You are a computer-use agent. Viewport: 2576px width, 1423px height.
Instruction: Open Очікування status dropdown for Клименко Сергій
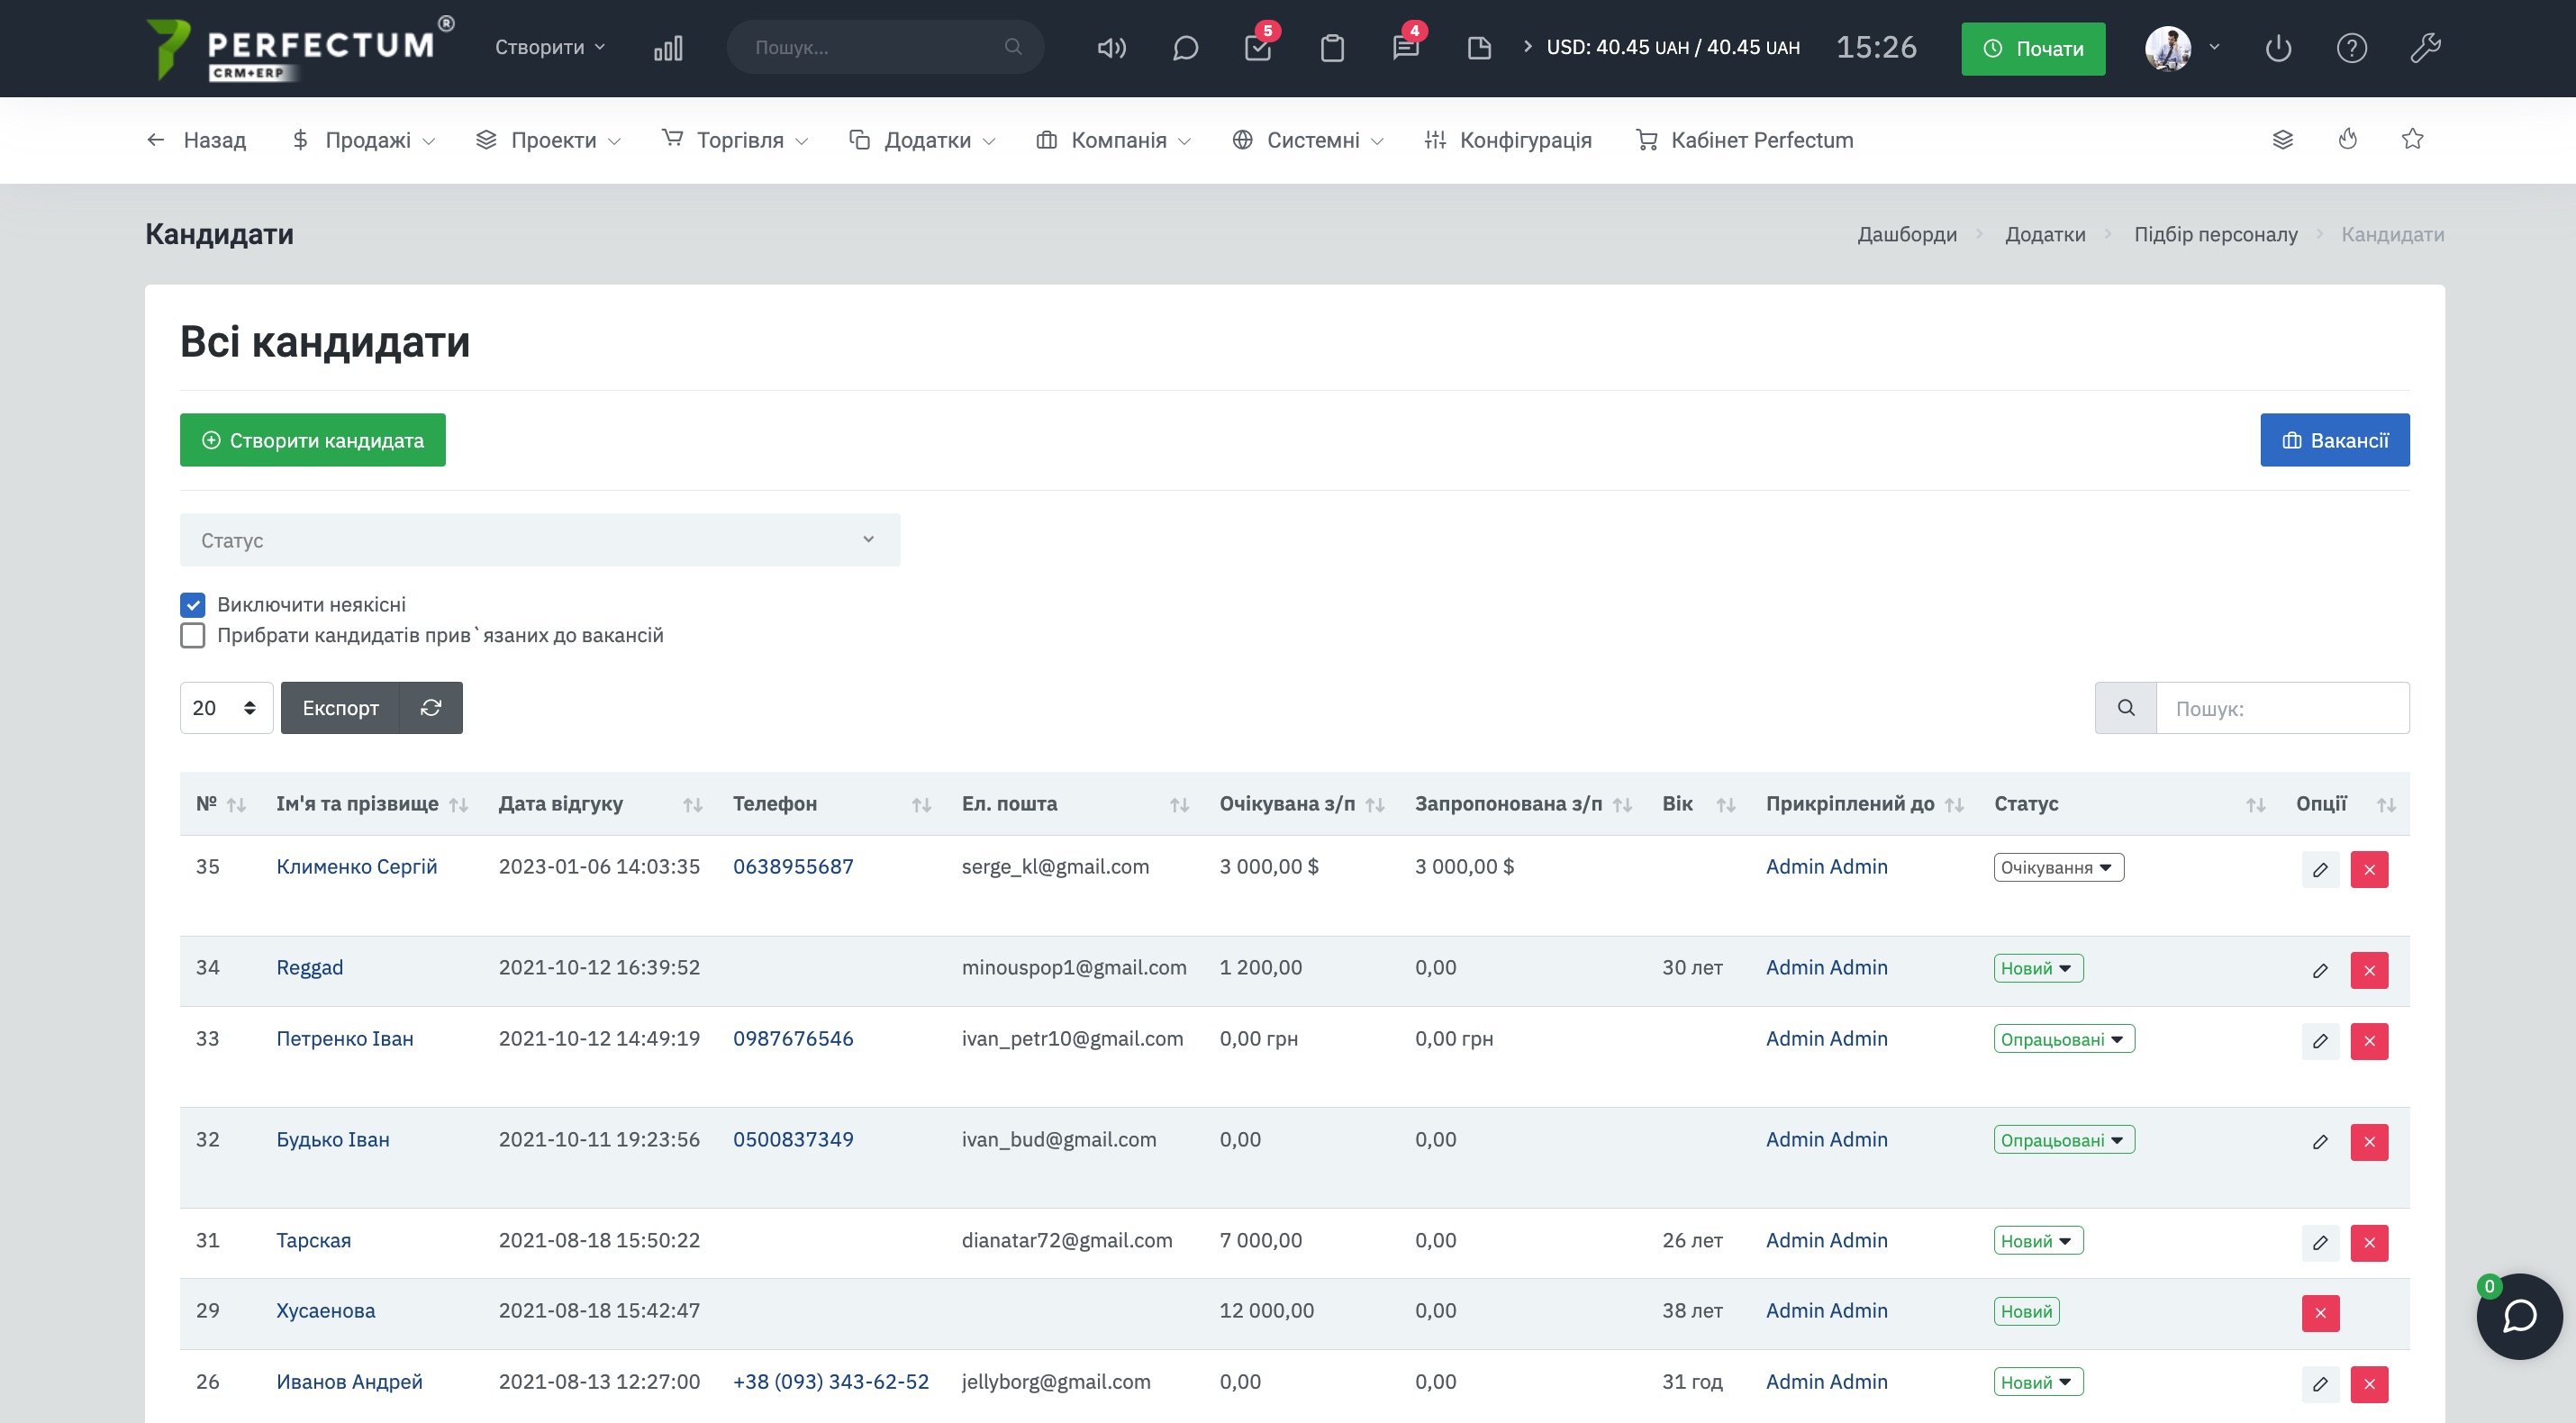point(2058,867)
